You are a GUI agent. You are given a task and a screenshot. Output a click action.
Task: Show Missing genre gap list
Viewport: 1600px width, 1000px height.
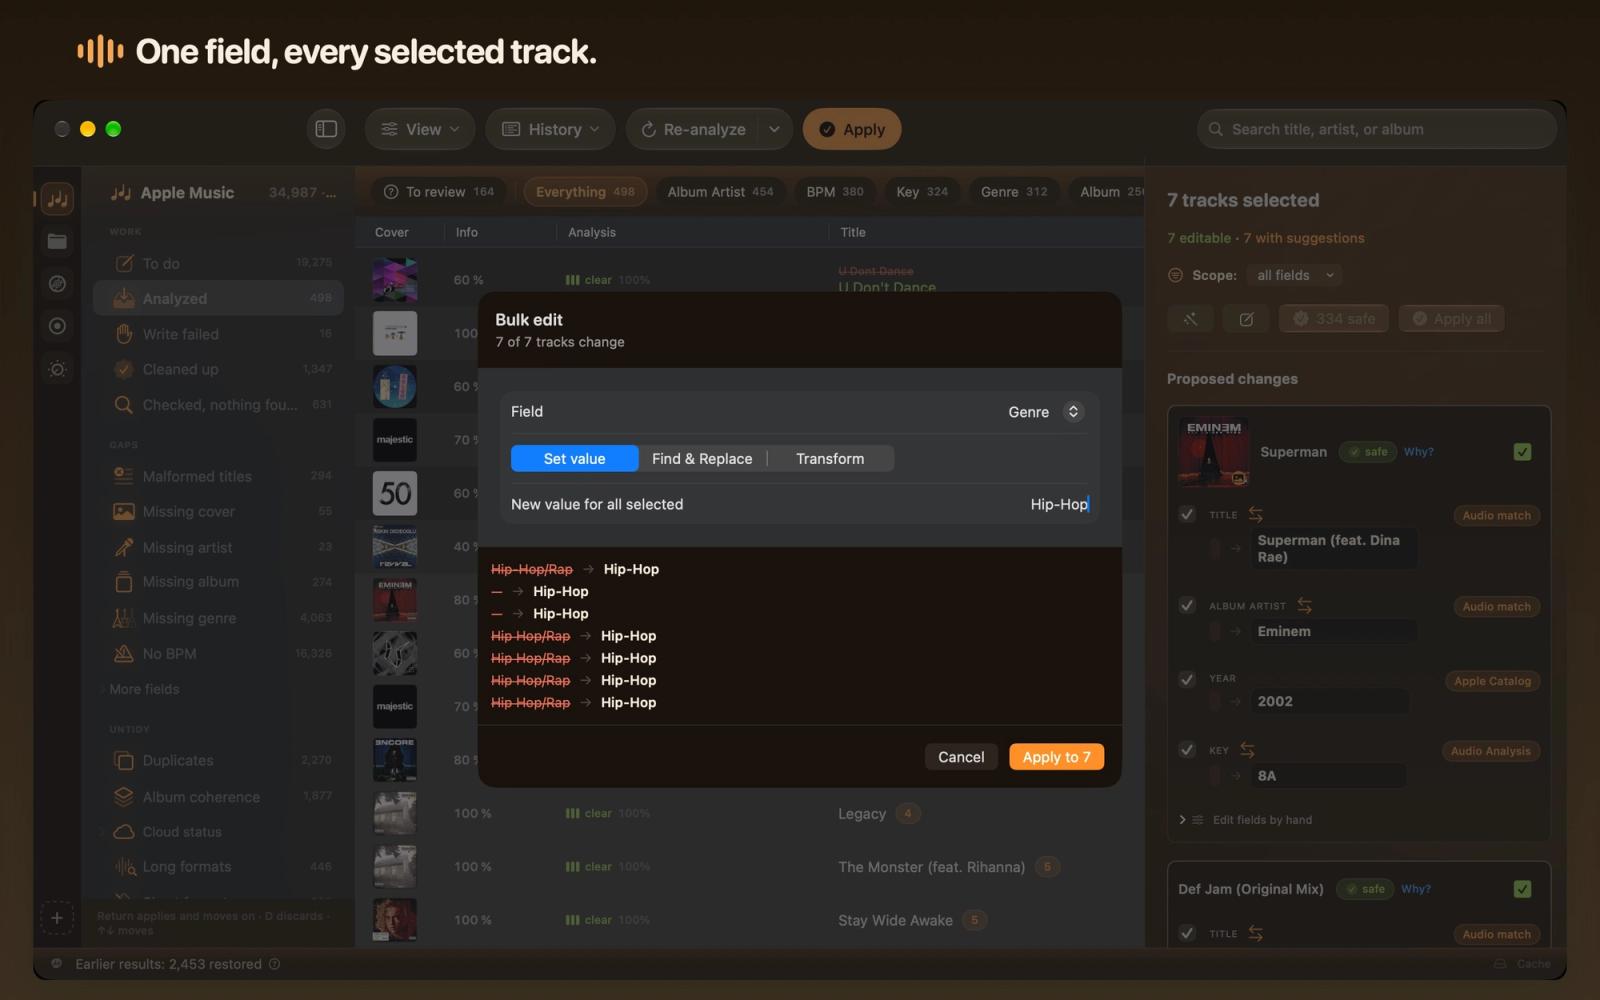[219, 618]
